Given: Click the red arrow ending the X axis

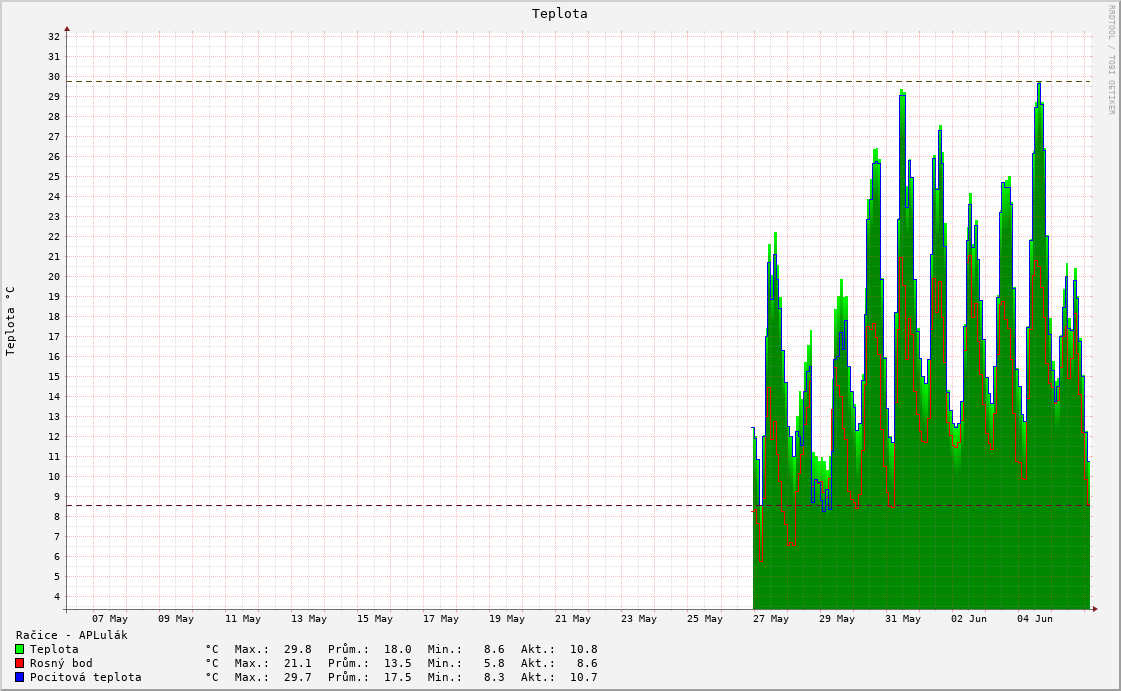Looking at the screenshot, I should click(1095, 610).
